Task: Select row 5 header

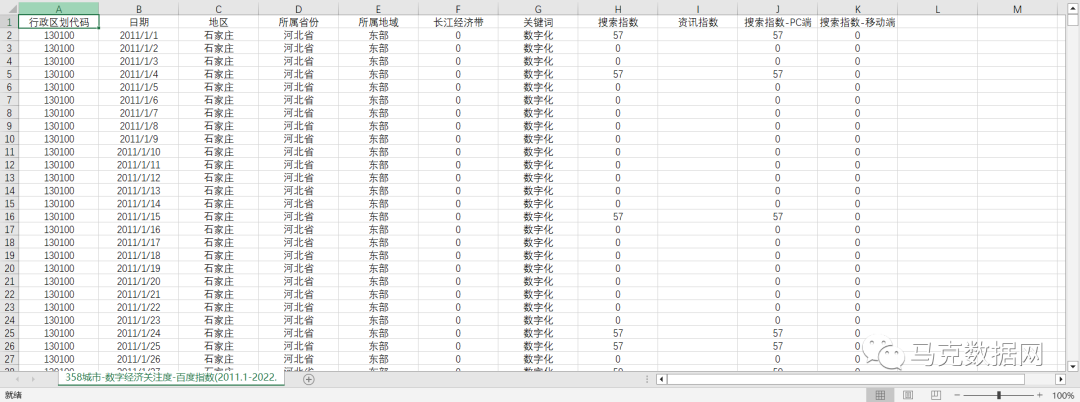Action: pos(9,74)
